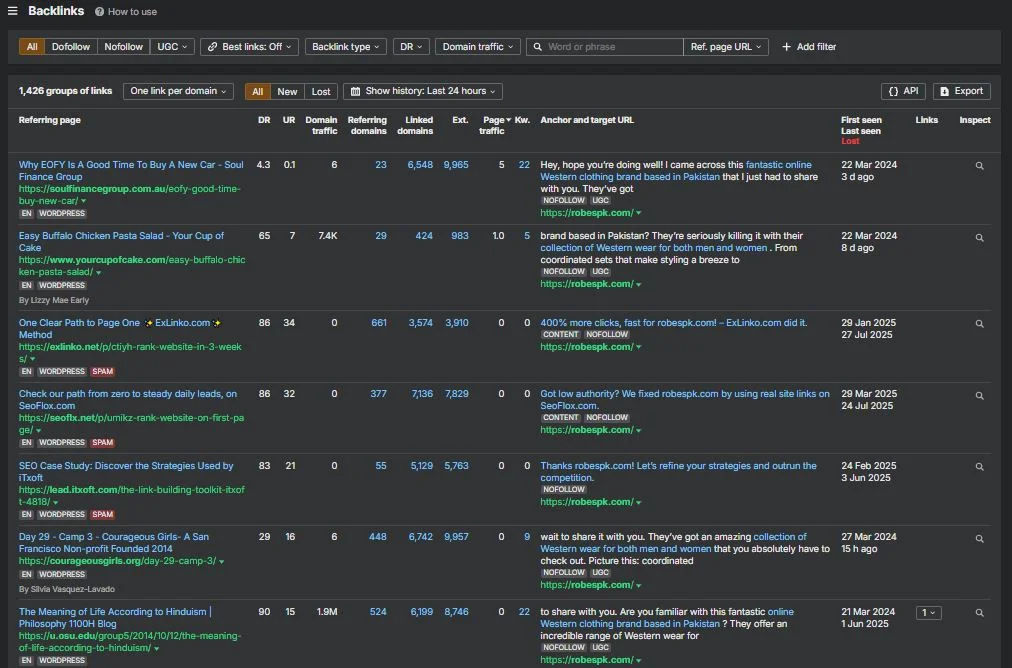Open the Ref. page URL dropdown
The width and height of the screenshot is (1012, 668).
click(x=726, y=46)
